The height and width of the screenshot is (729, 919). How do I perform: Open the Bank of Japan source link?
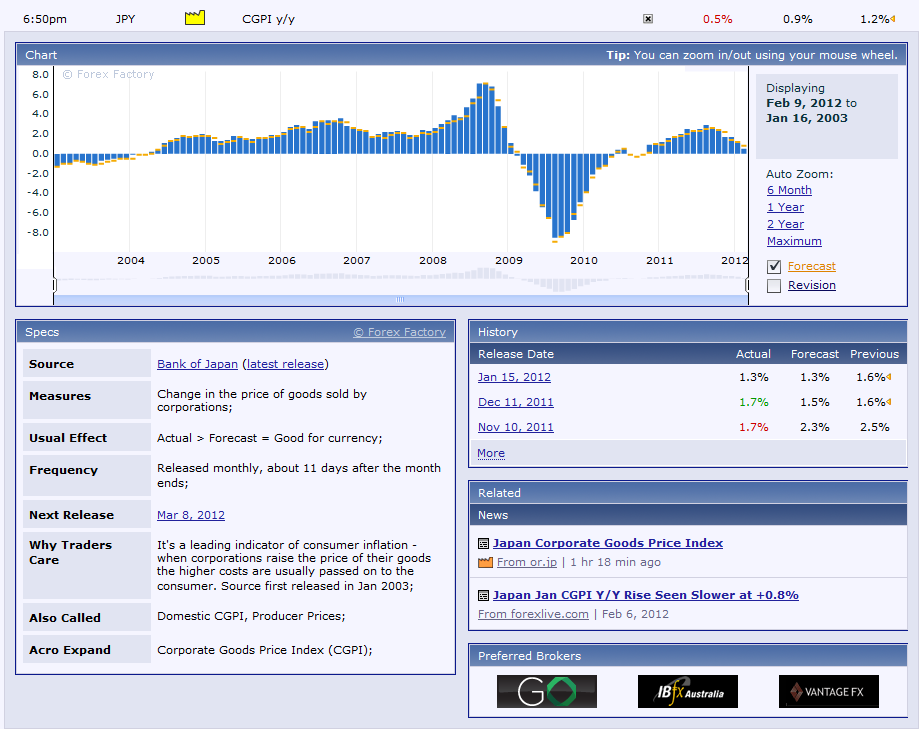click(x=198, y=364)
